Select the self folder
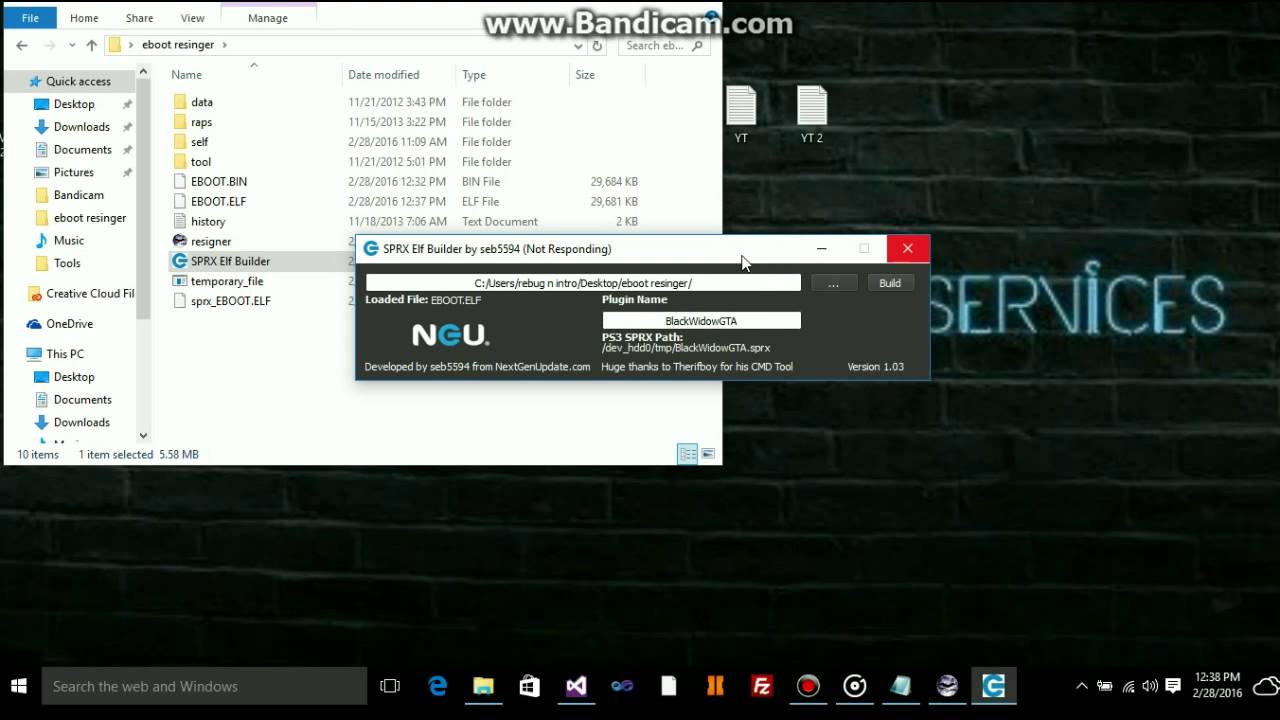This screenshot has width=1280, height=720. (x=200, y=142)
